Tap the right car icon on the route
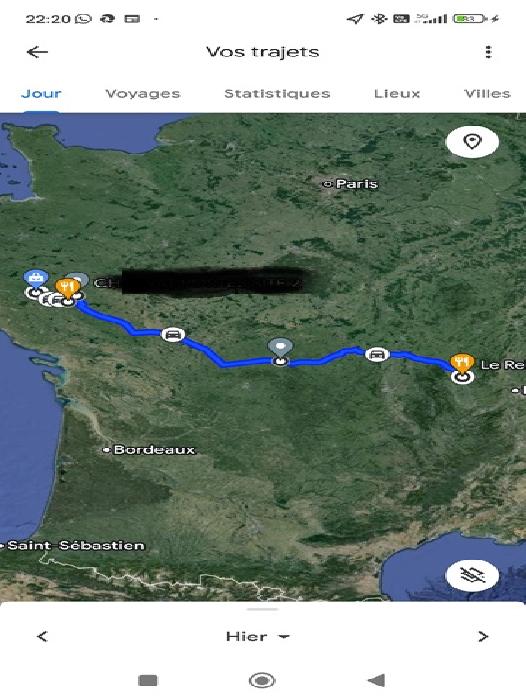This screenshot has height=700, width=526. [x=377, y=354]
